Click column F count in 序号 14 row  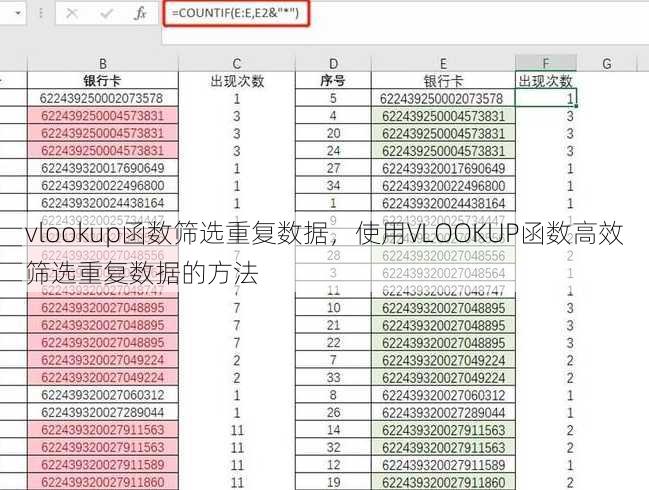(x=546, y=430)
